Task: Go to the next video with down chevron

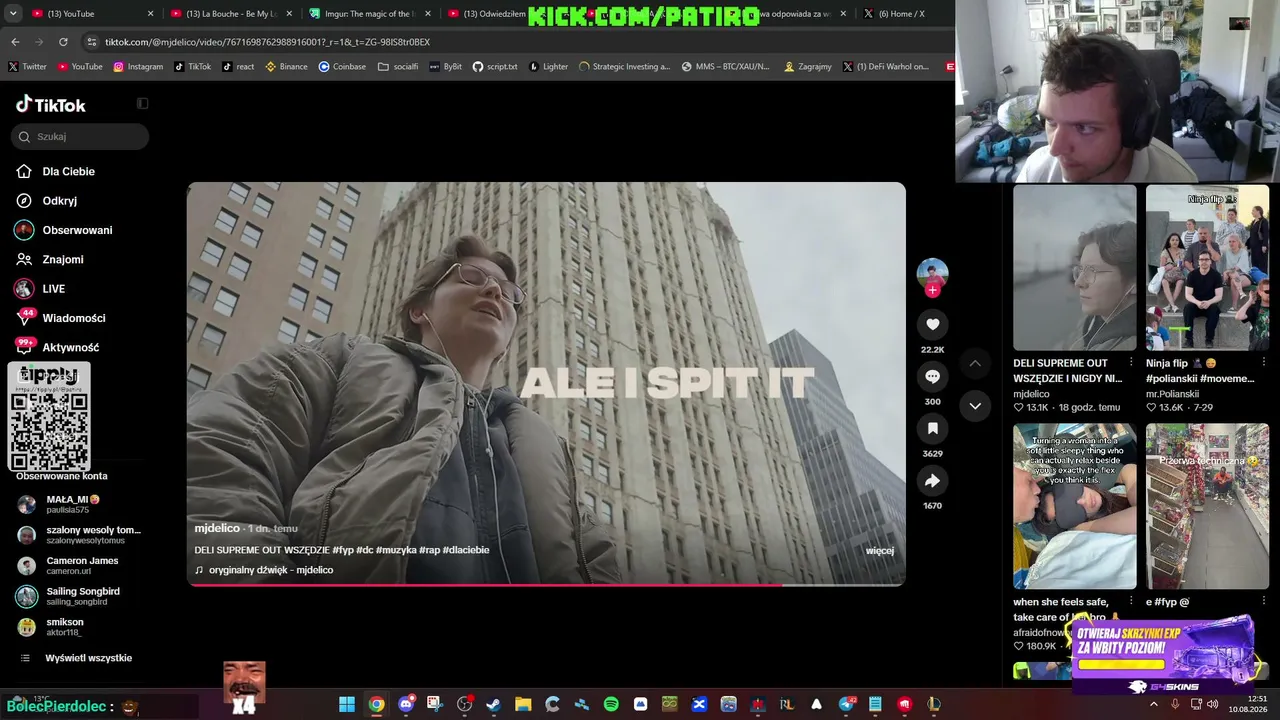Action: click(975, 406)
